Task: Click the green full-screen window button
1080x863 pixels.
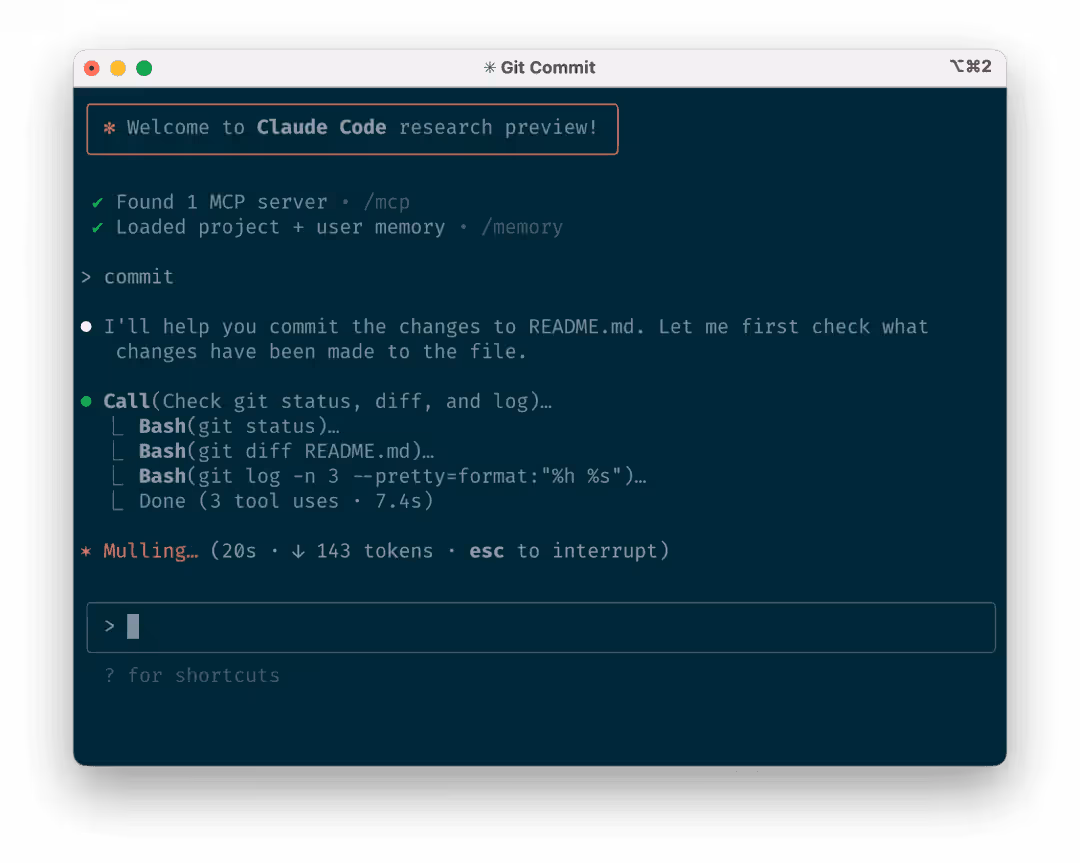Action: click(144, 68)
